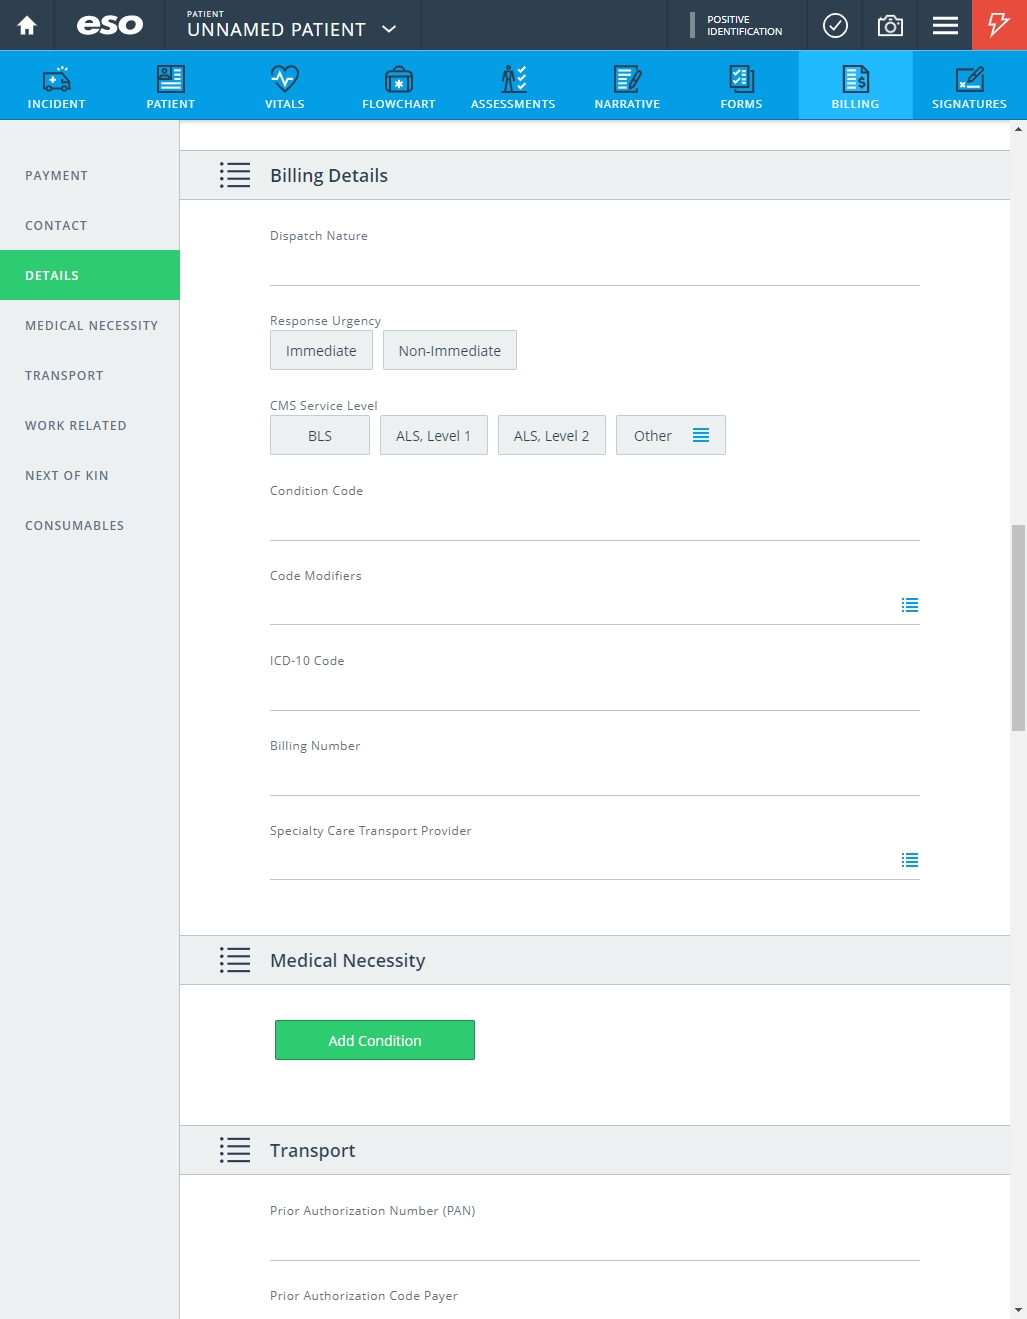Switch to the Narrative tab
1027x1319 pixels.
click(x=627, y=86)
